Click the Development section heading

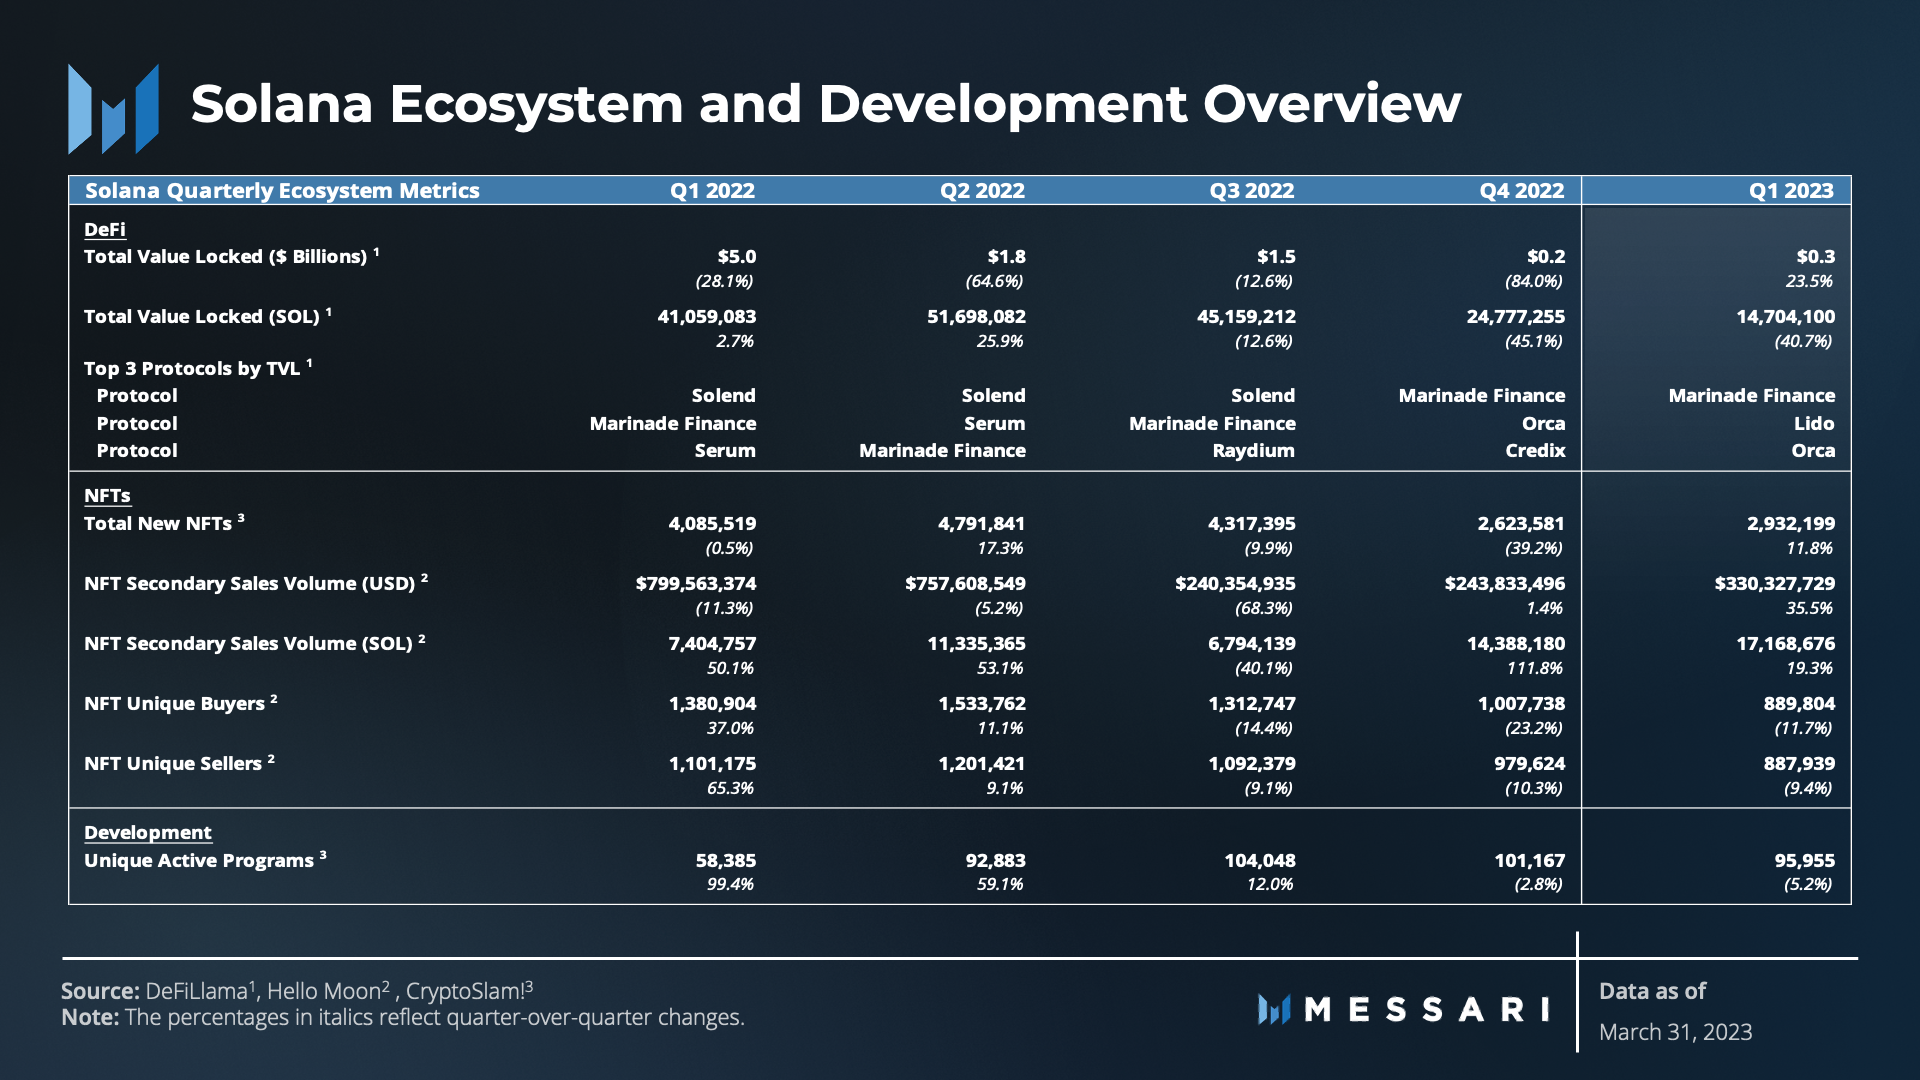click(147, 833)
